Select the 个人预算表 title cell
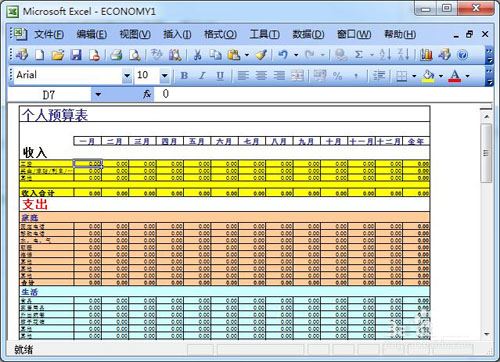Screen dimensions: 500x362 click(x=224, y=114)
